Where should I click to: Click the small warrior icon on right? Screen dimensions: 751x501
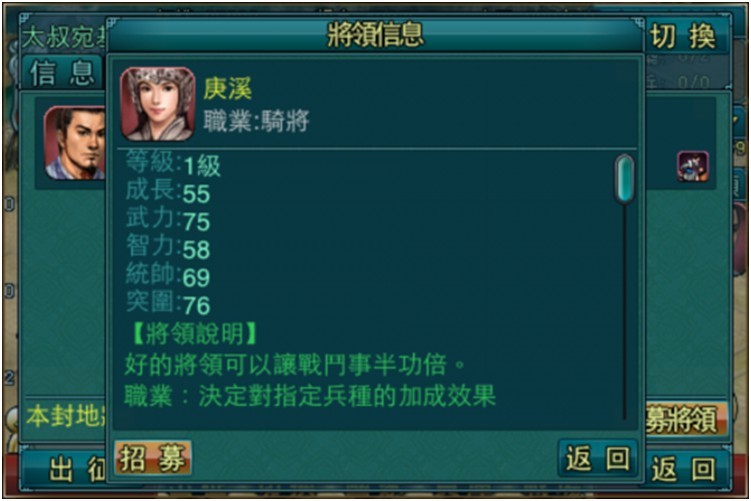point(693,167)
